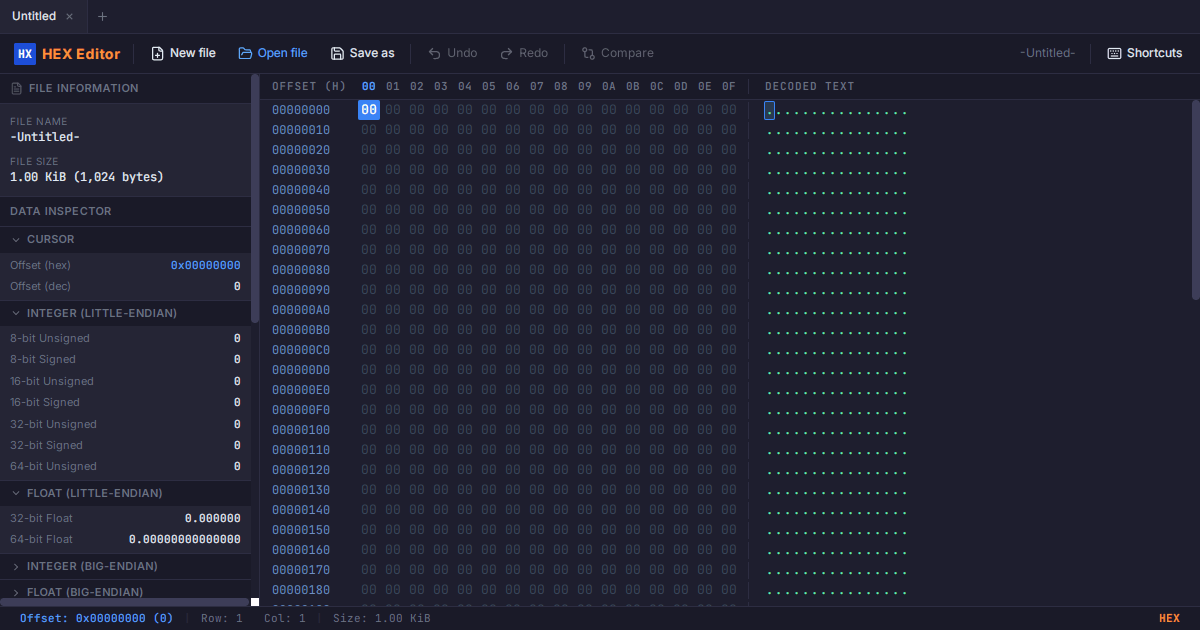Click the first decoded text character in row 00000000
The width and height of the screenshot is (1200, 630).
point(769,110)
